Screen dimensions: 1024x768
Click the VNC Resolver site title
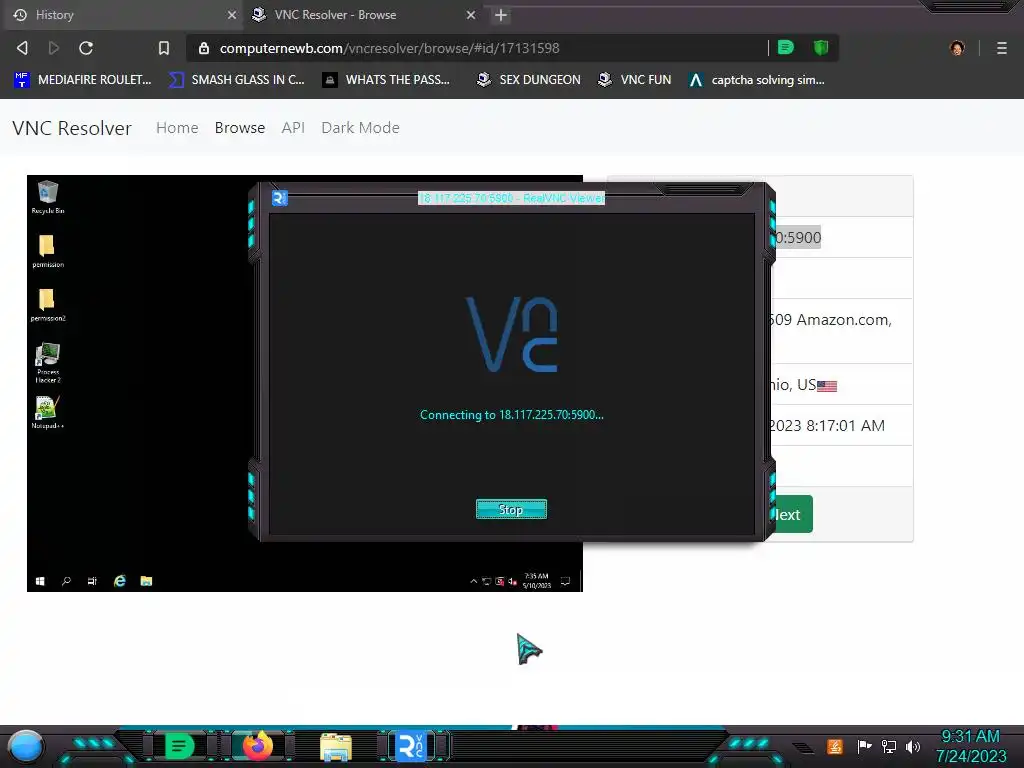[x=72, y=128]
